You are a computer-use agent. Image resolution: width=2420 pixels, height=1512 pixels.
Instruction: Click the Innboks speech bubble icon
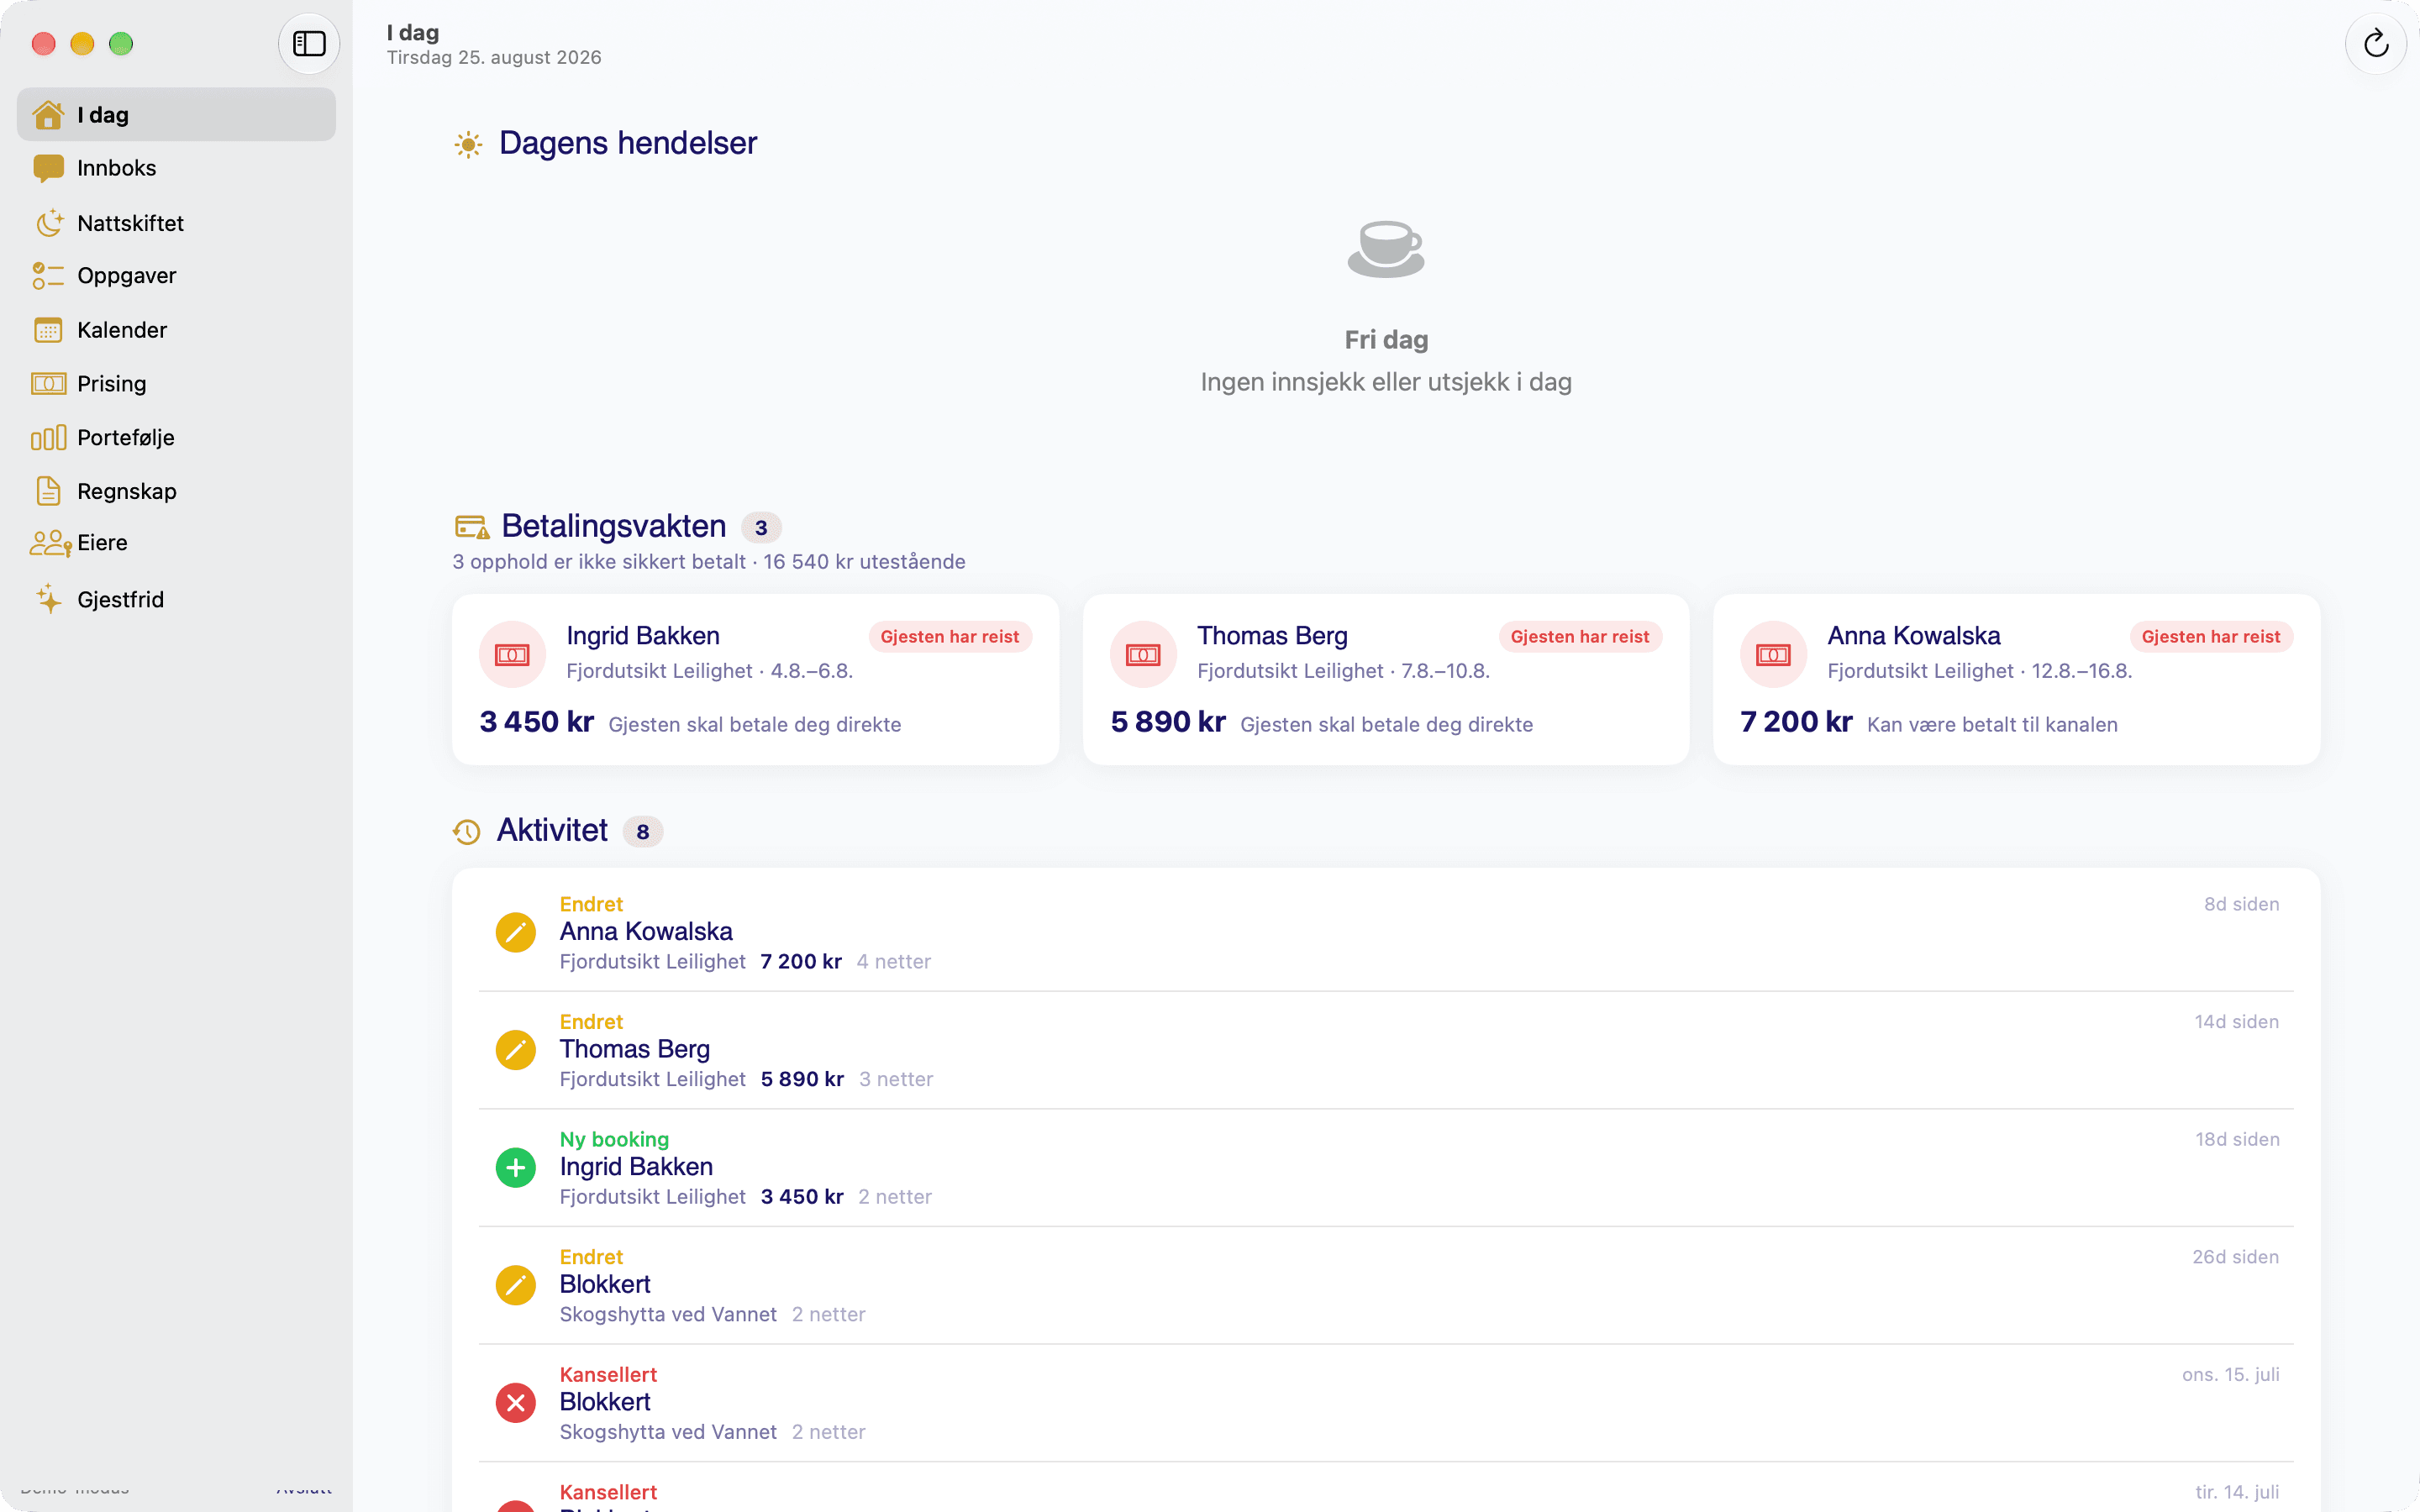click(x=48, y=168)
